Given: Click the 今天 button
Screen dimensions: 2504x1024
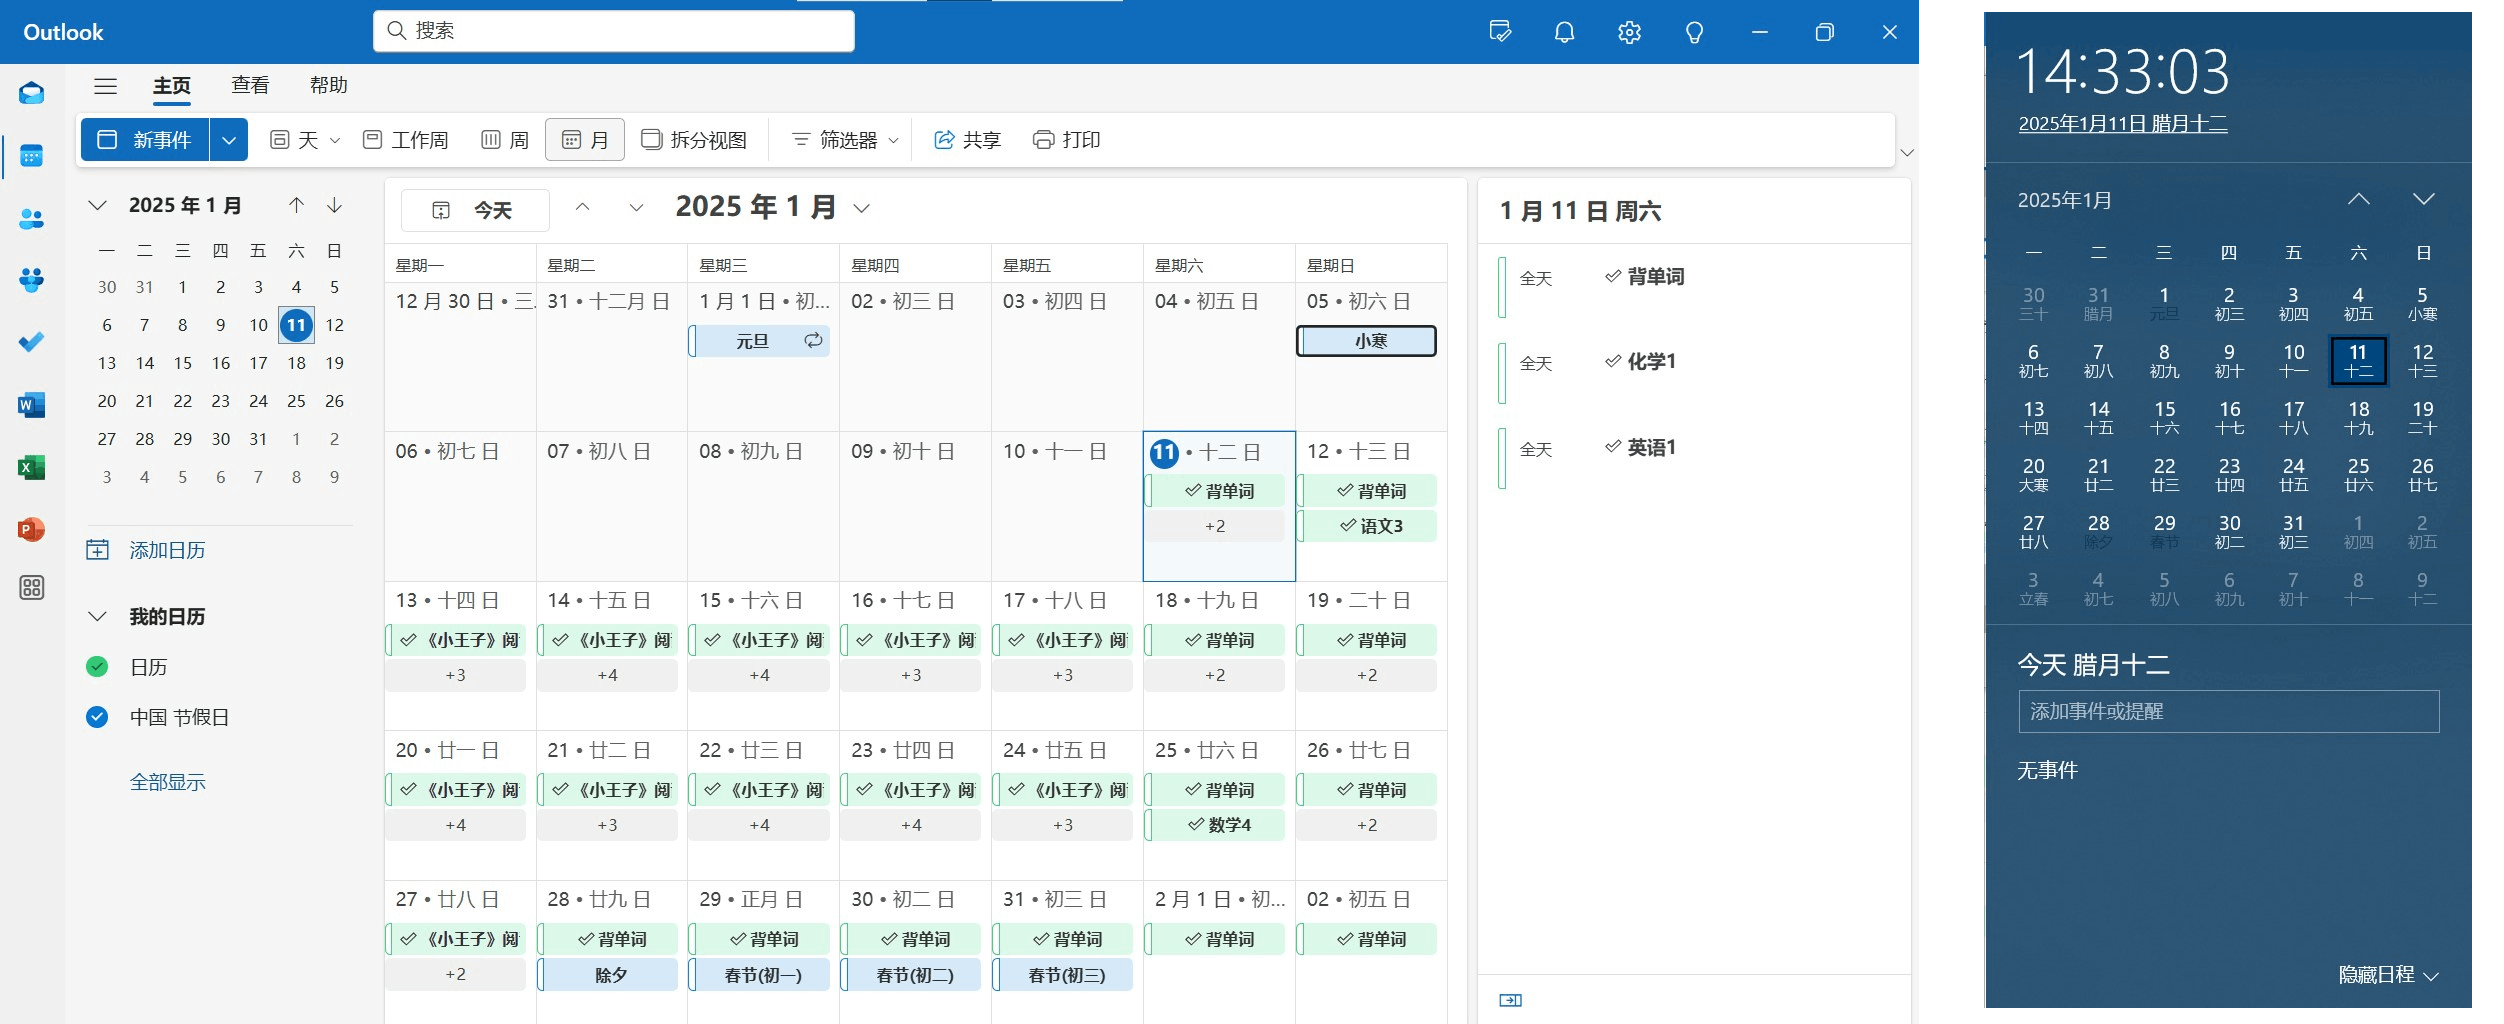Looking at the screenshot, I should 475,210.
